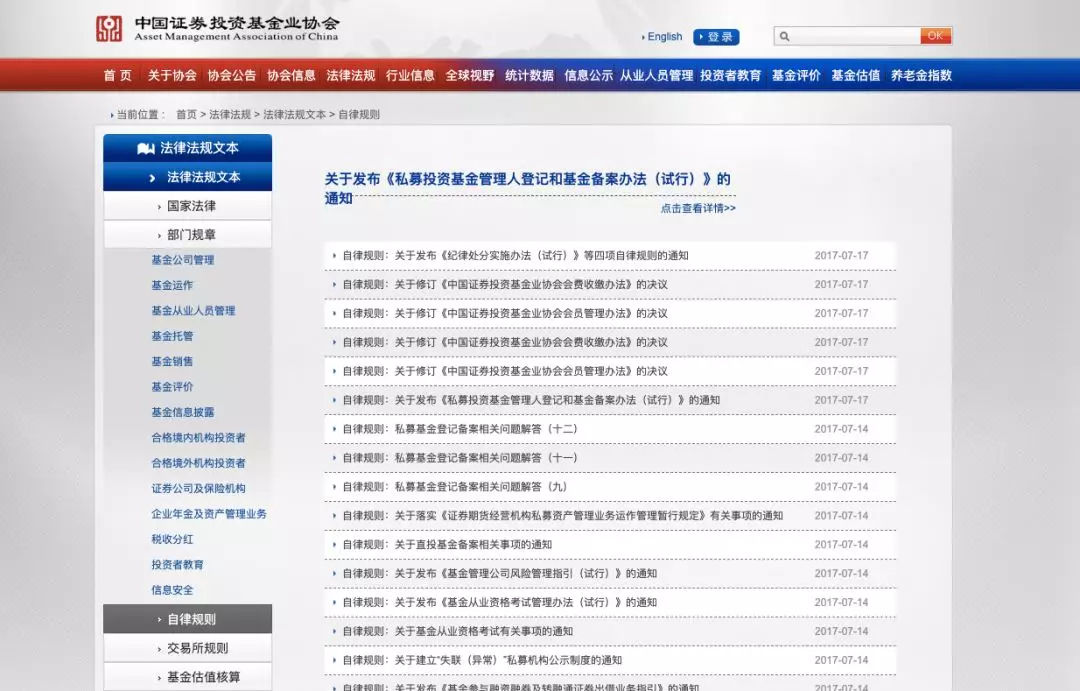Open the 证券公司及保险机构 sidebar link
The image size is (1080, 691).
(x=198, y=488)
